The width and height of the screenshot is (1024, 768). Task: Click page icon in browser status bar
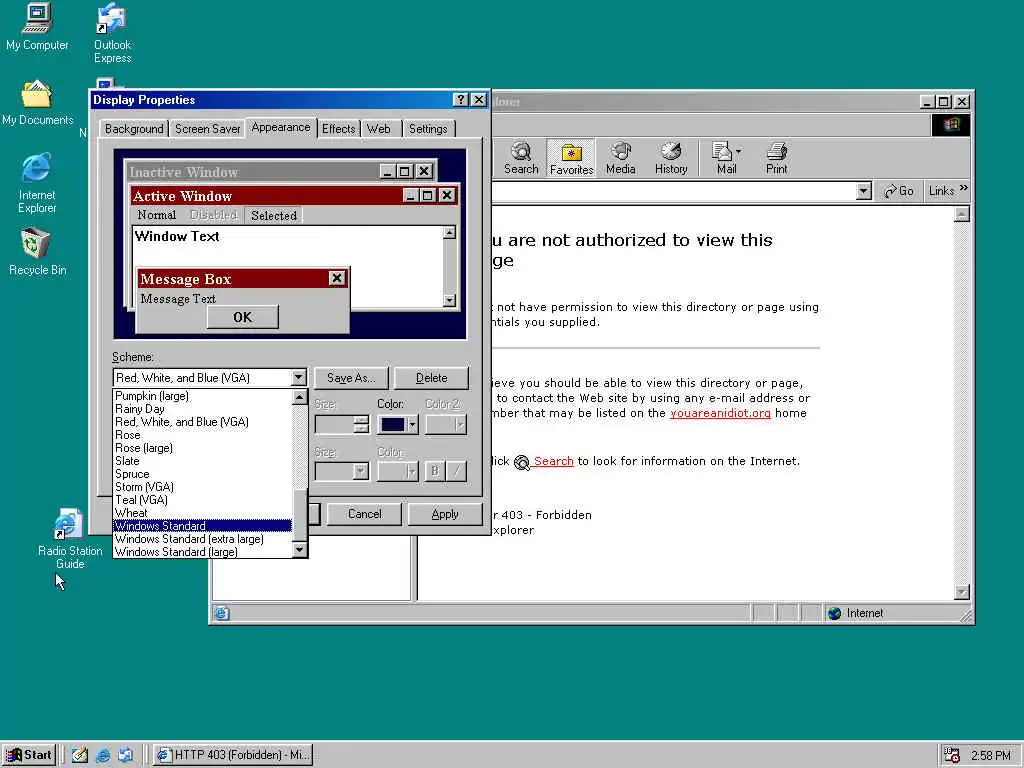point(222,613)
